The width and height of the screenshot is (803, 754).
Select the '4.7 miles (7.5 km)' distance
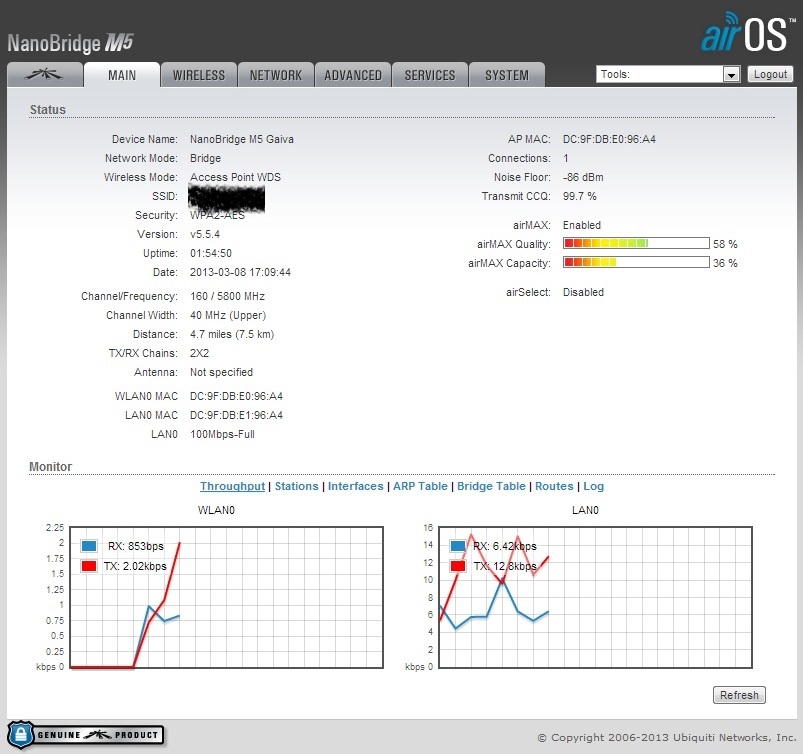click(232, 334)
